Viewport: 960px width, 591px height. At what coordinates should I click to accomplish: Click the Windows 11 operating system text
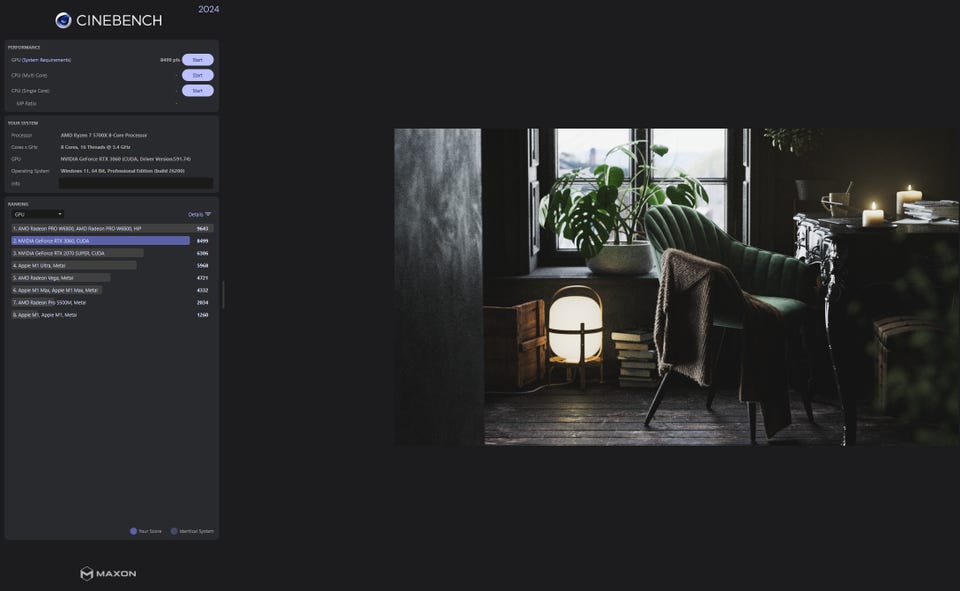pos(122,171)
